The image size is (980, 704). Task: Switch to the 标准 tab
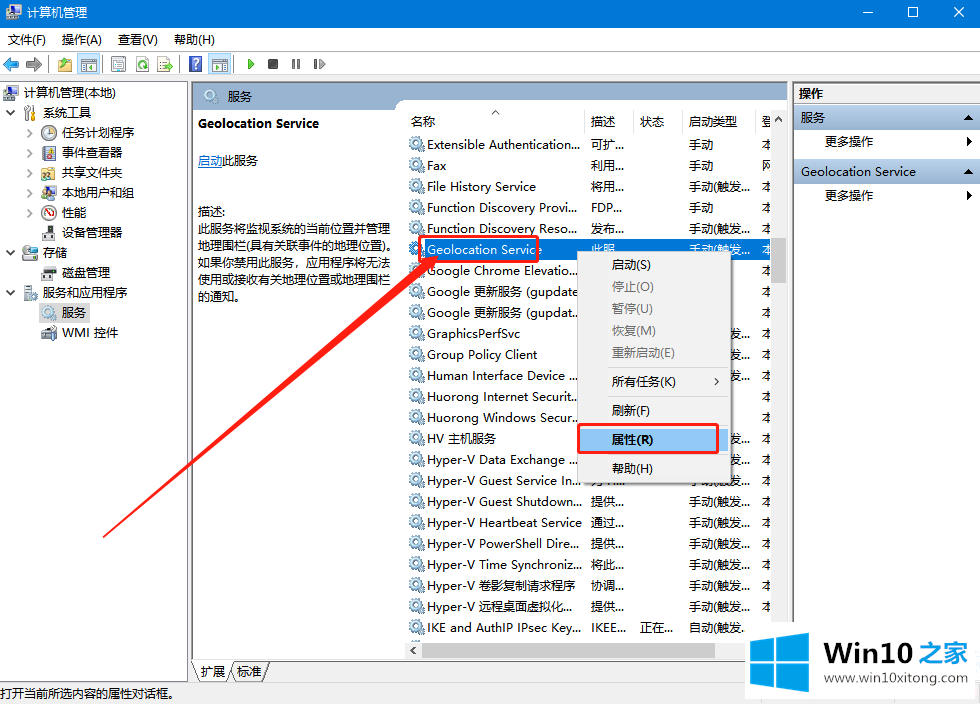click(249, 671)
